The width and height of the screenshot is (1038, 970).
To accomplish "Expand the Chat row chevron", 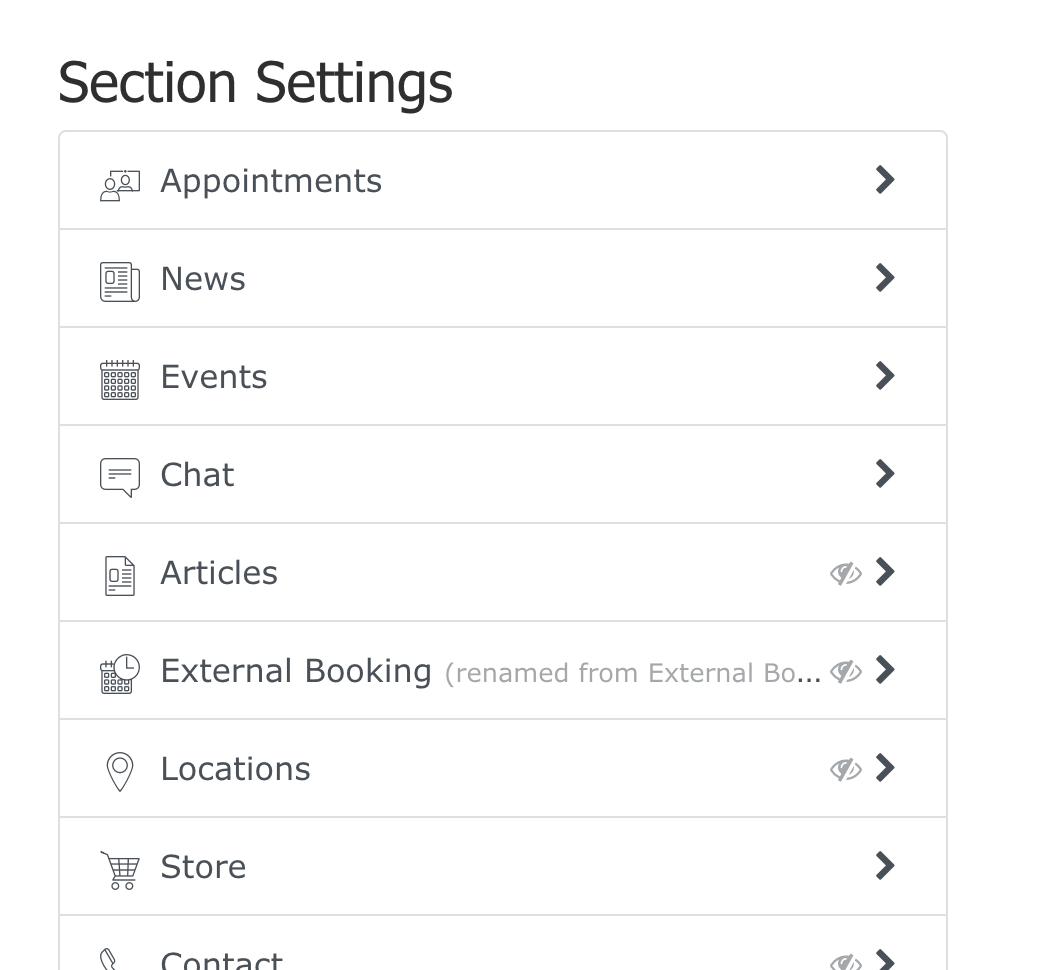I will [x=885, y=474].
